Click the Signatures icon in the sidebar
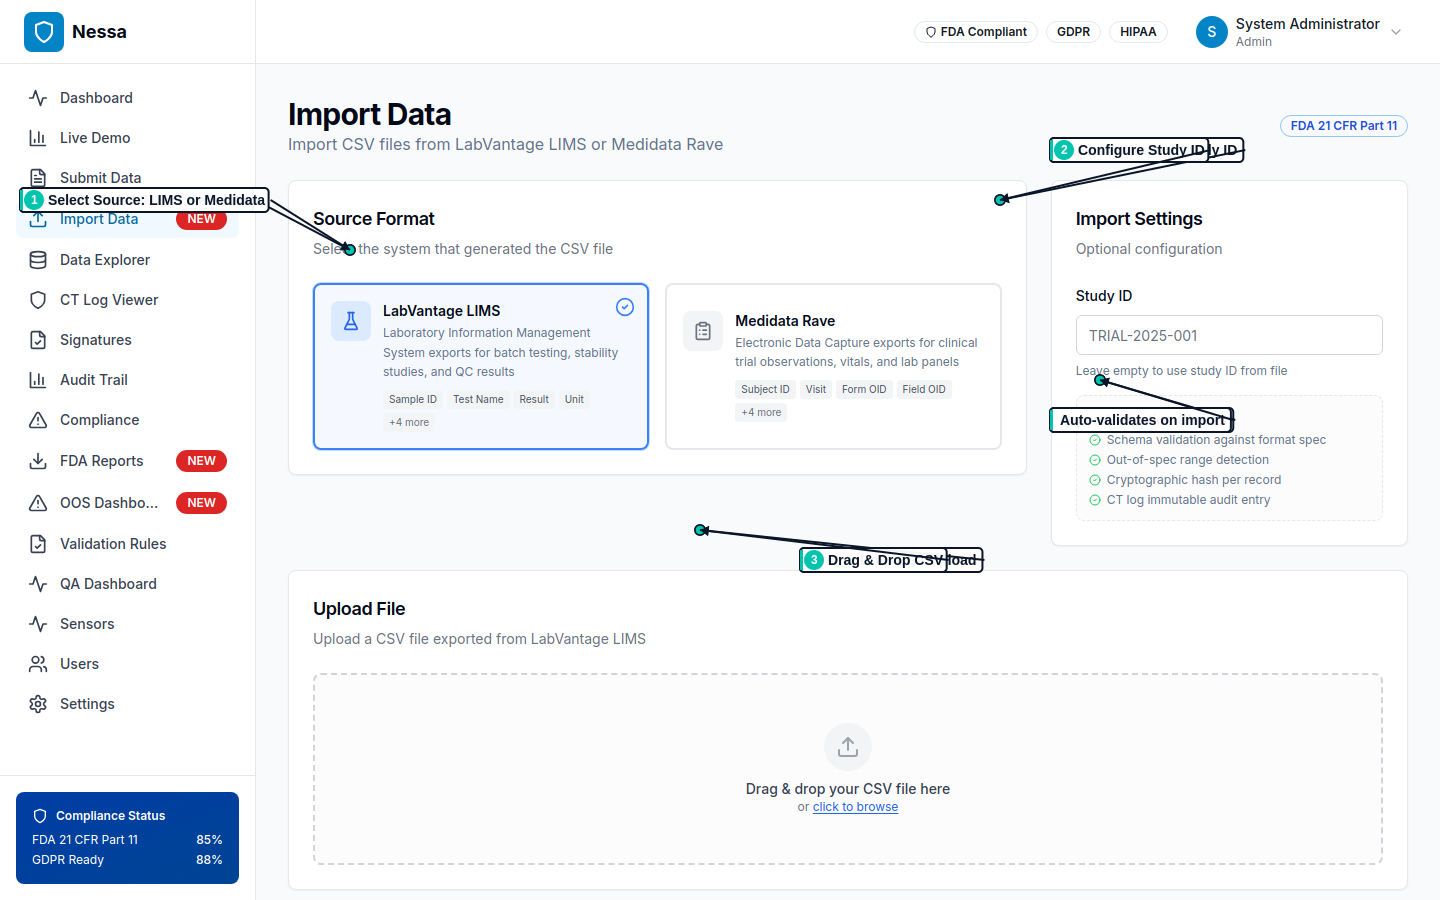This screenshot has height=900, width=1440. pyautogui.click(x=37, y=339)
